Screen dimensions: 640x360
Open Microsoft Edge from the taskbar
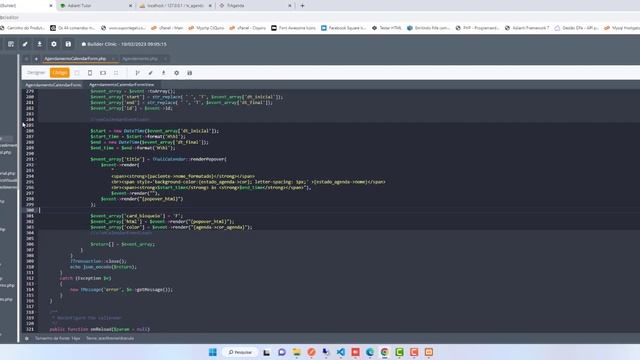coord(370,352)
